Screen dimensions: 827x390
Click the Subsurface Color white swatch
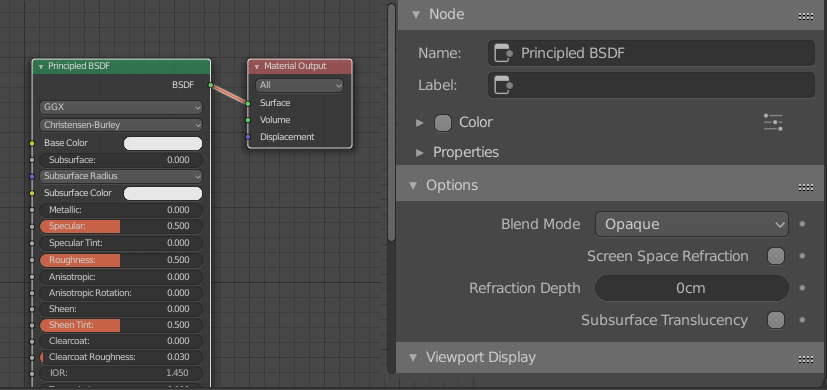pos(163,193)
